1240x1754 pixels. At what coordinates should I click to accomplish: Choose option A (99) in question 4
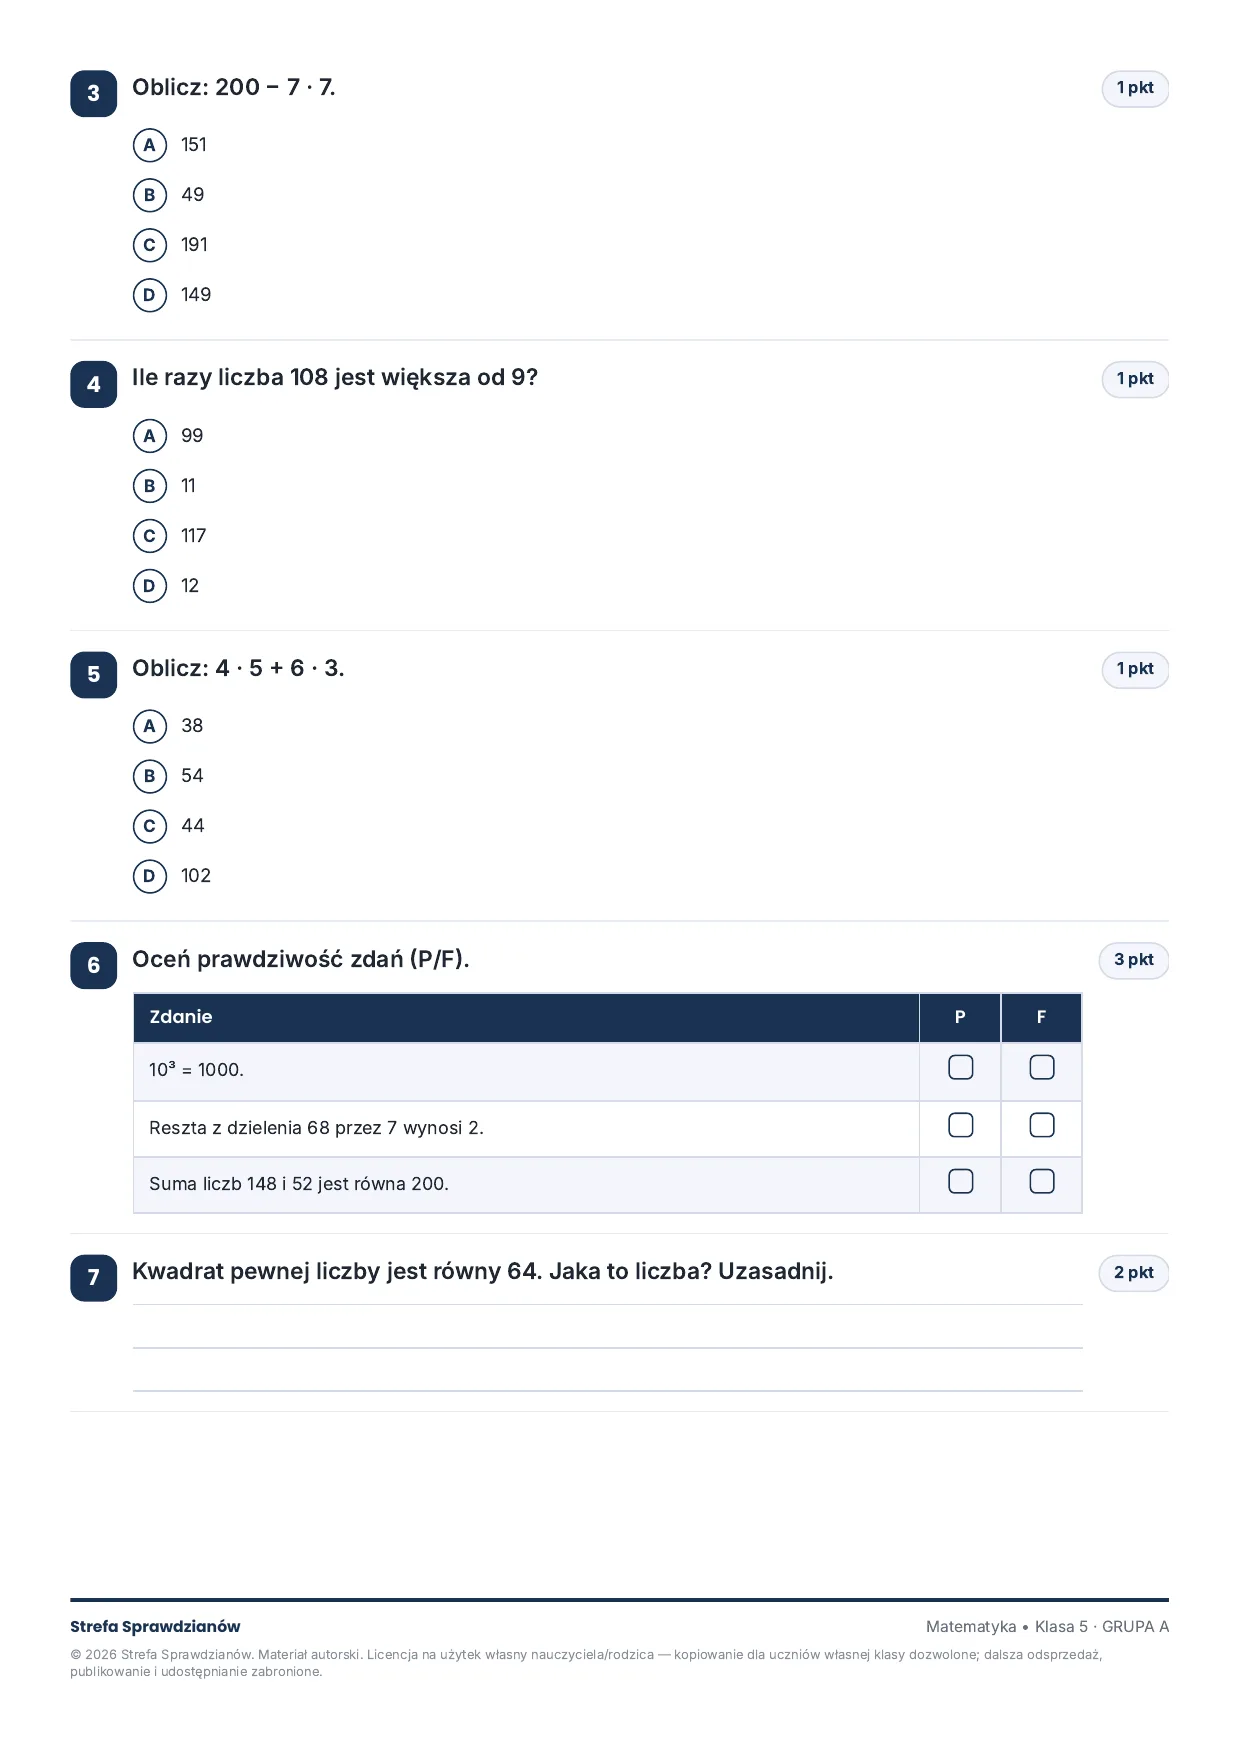click(x=149, y=436)
